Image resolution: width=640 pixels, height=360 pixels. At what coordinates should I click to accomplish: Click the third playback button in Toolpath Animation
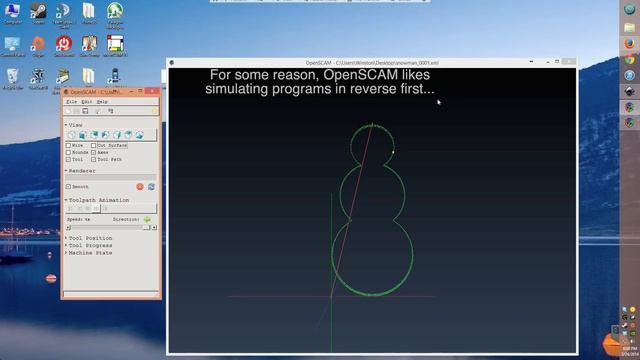[x=88, y=209]
